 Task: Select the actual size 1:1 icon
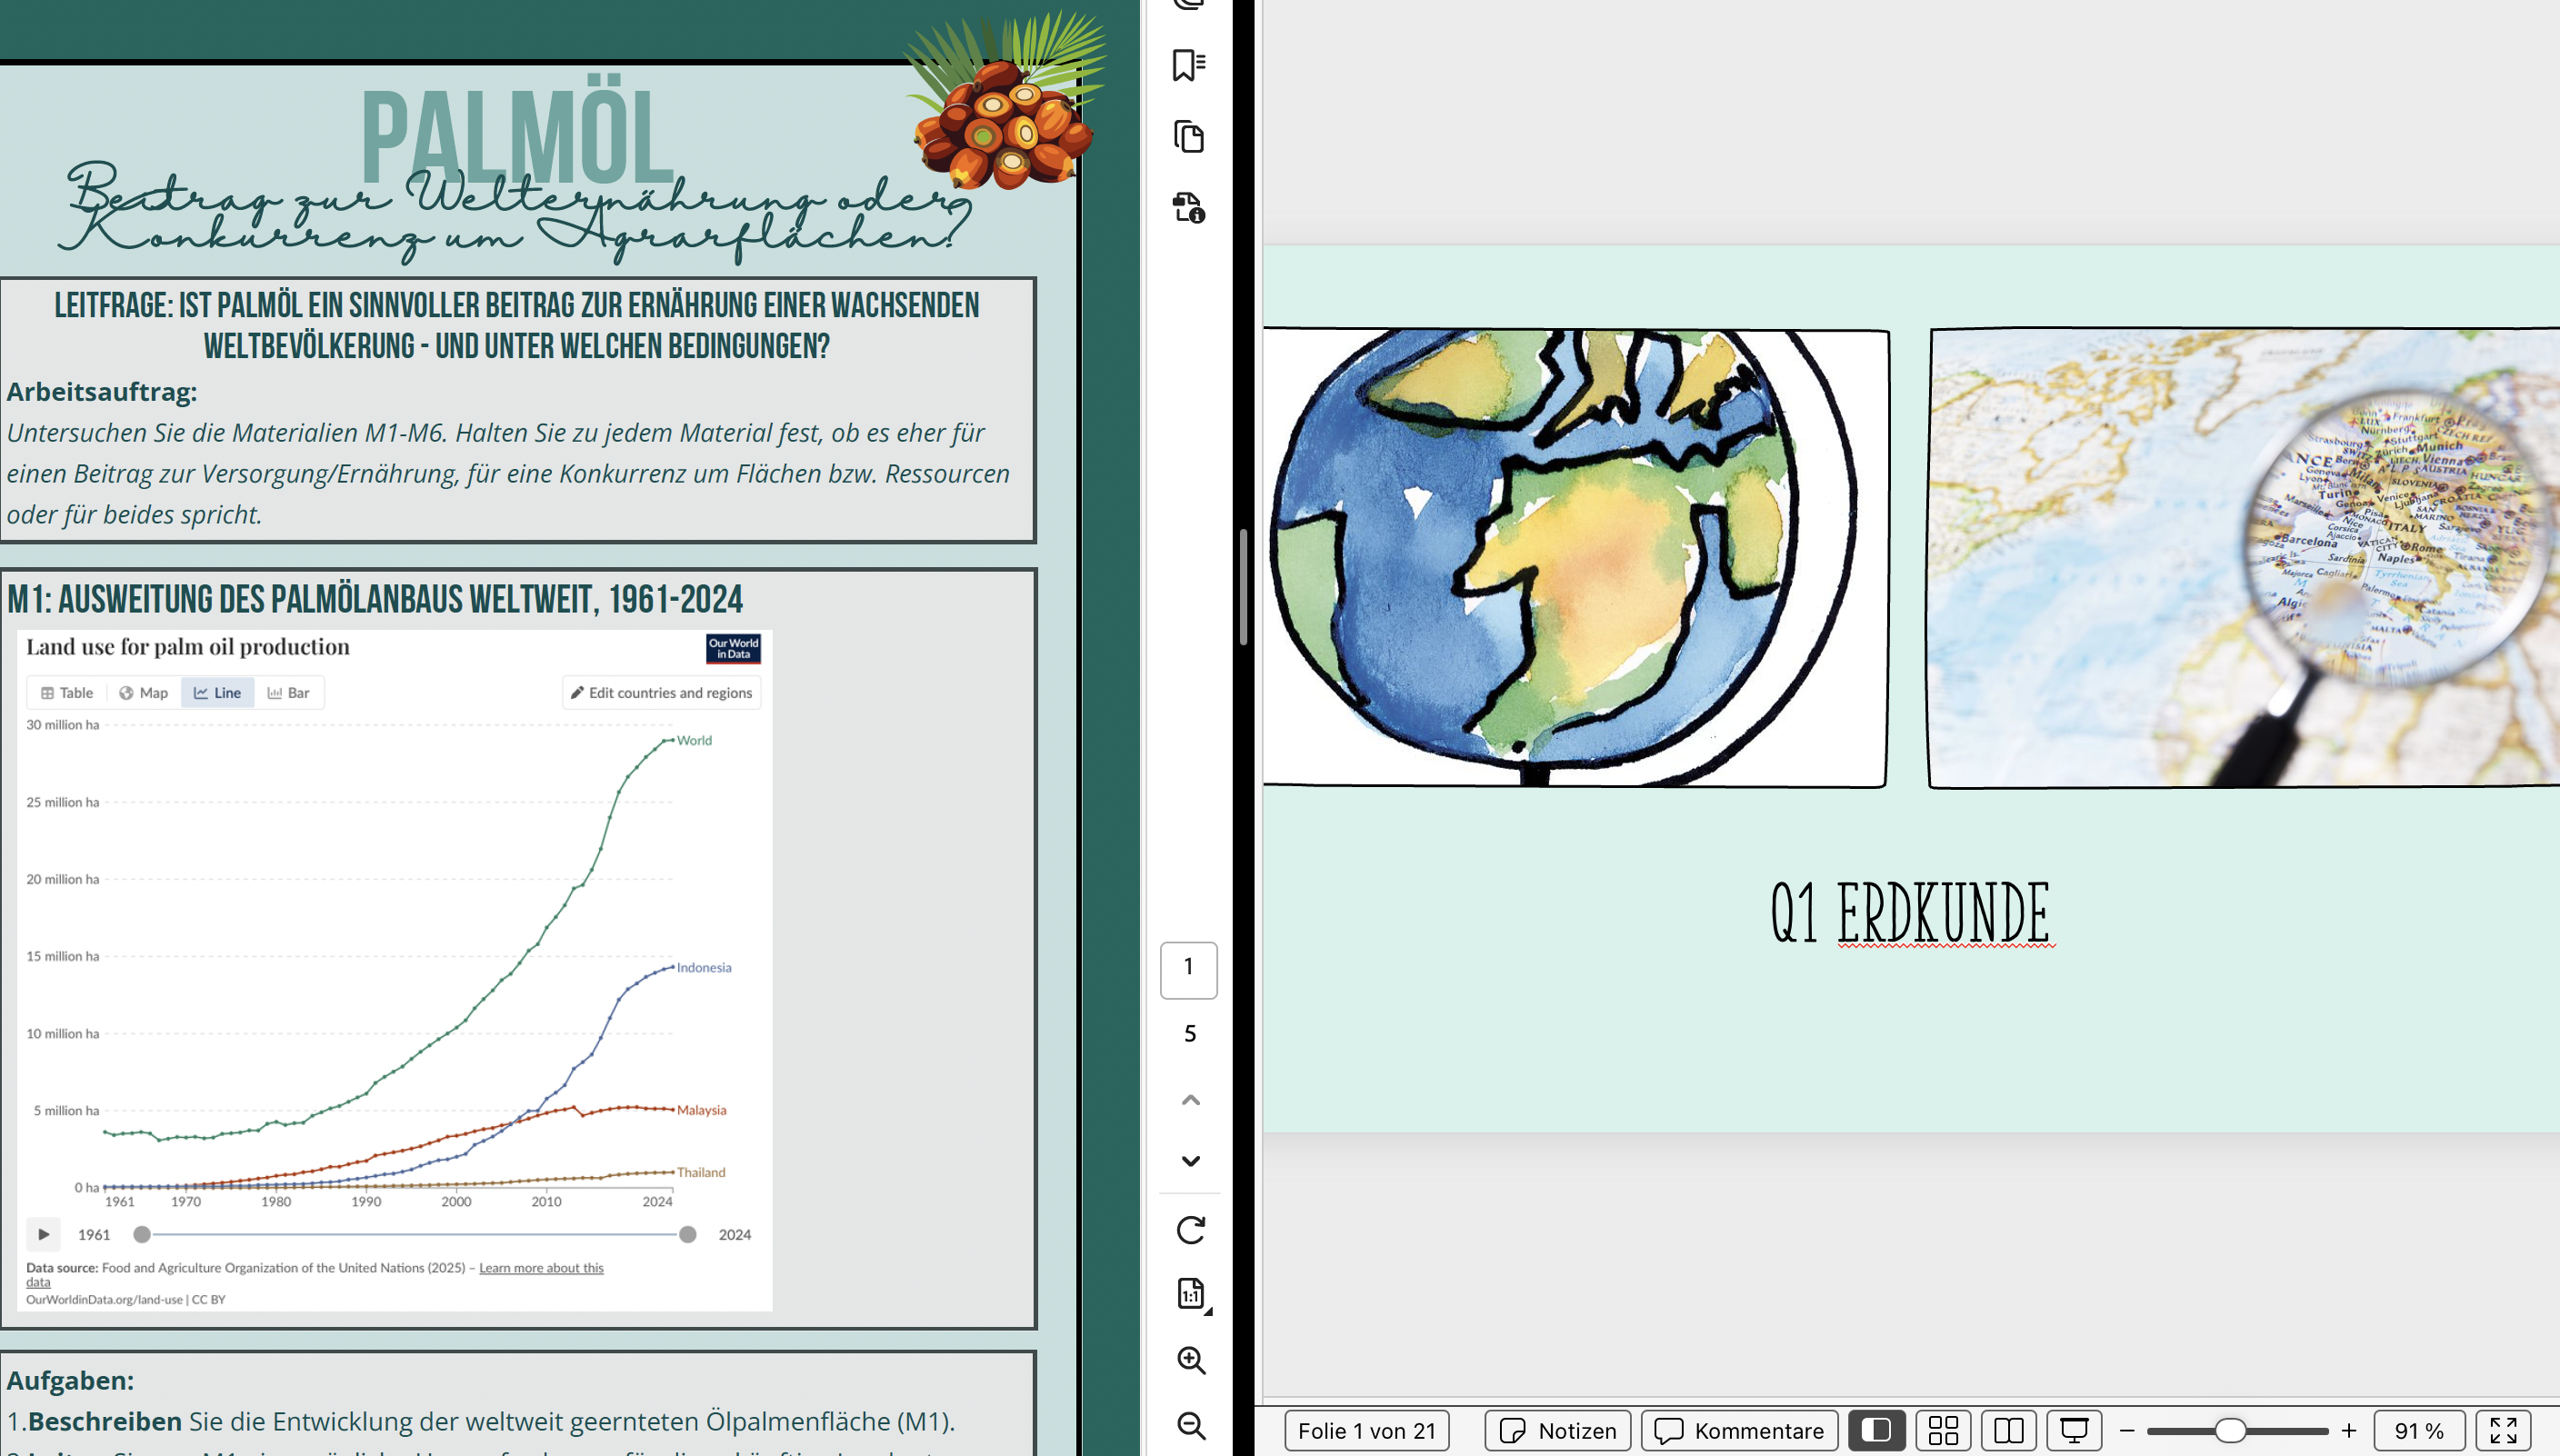(1191, 1295)
